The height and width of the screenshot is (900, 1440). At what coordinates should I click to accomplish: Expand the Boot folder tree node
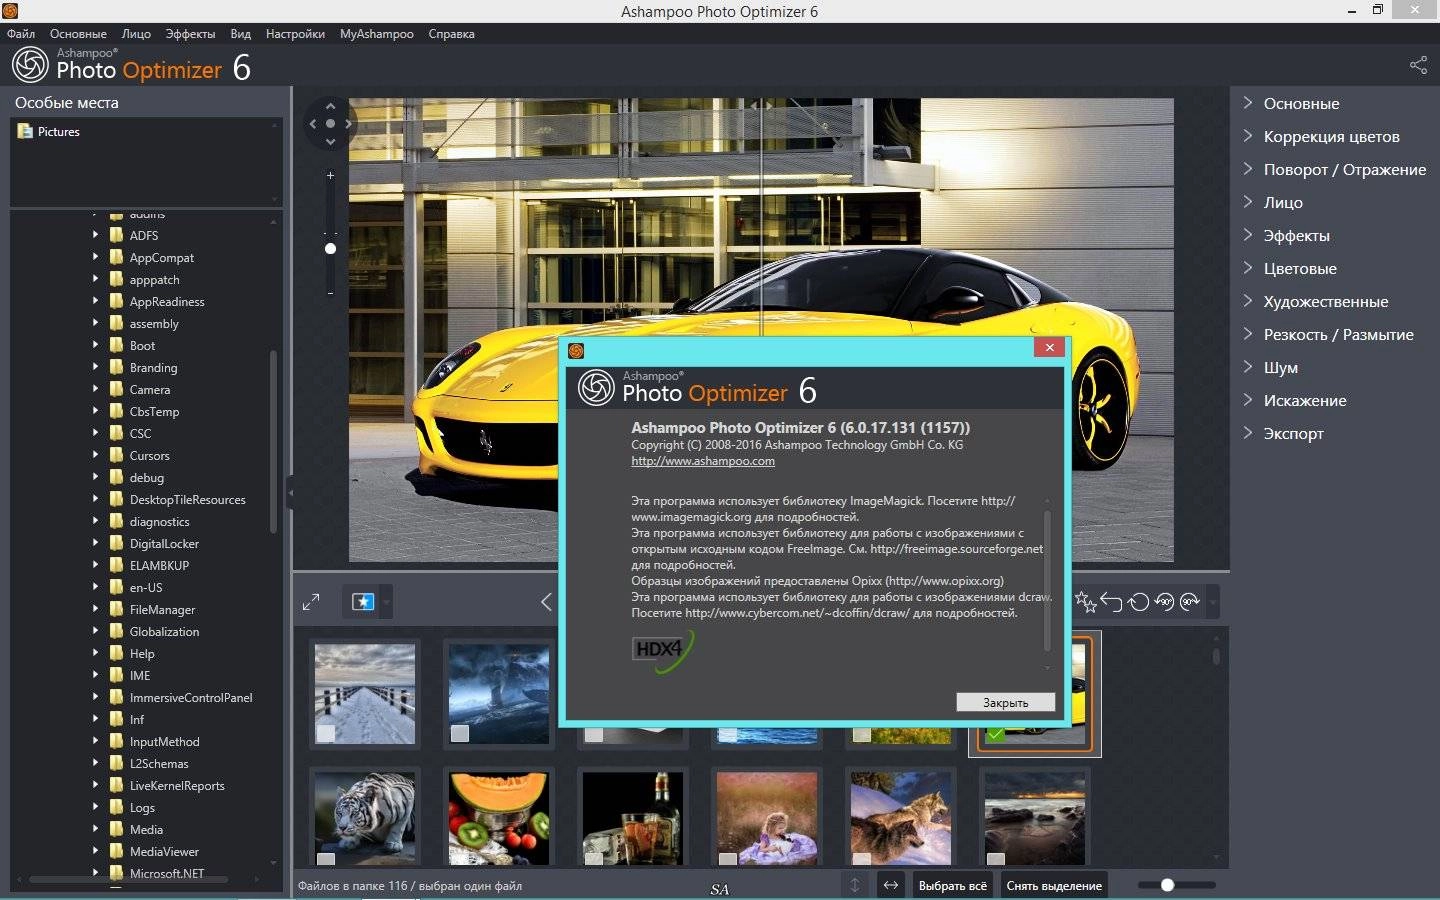(96, 345)
